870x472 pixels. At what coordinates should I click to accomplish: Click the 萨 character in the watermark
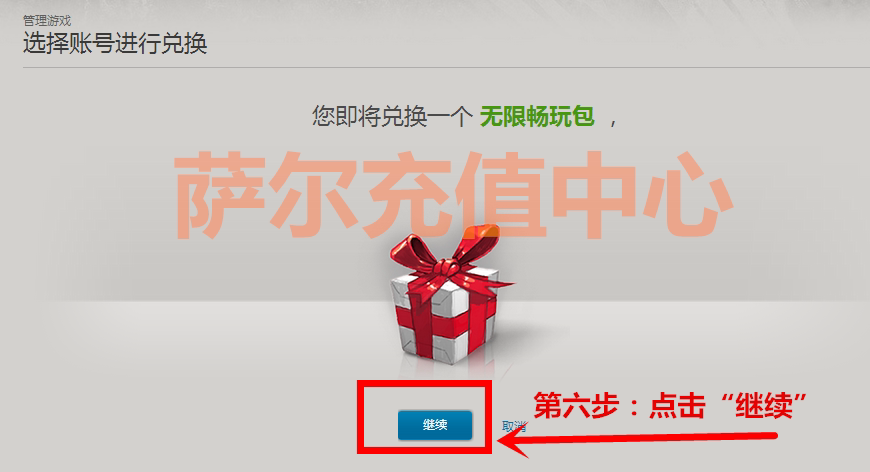coord(220,194)
